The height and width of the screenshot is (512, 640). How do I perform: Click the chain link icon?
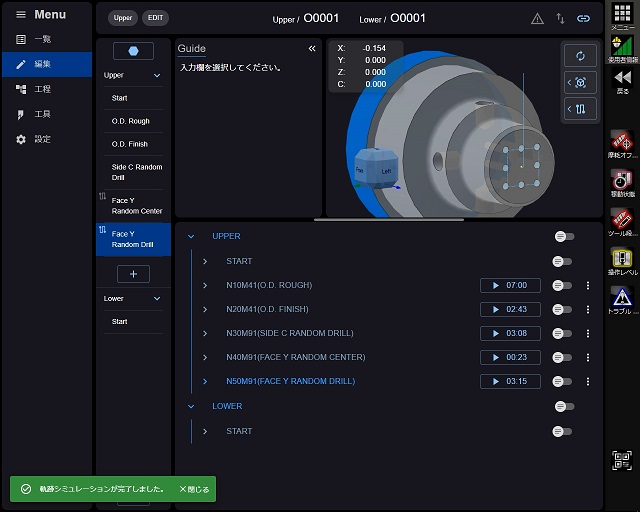point(583,19)
